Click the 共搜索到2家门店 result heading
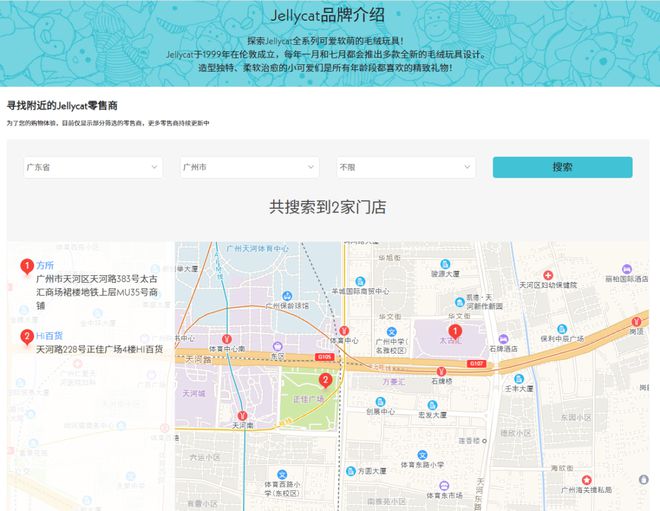 tap(328, 207)
